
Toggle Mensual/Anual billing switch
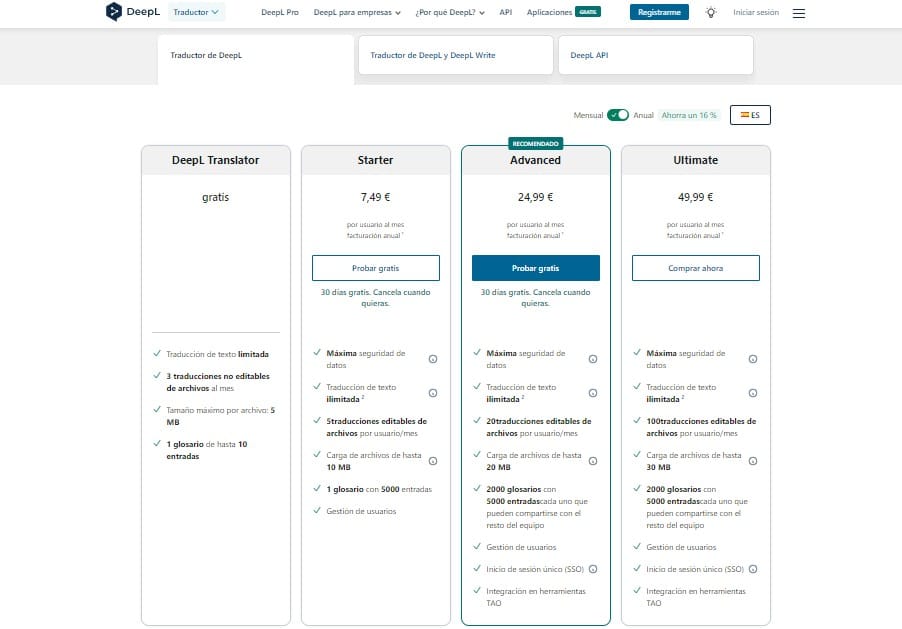coord(618,115)
